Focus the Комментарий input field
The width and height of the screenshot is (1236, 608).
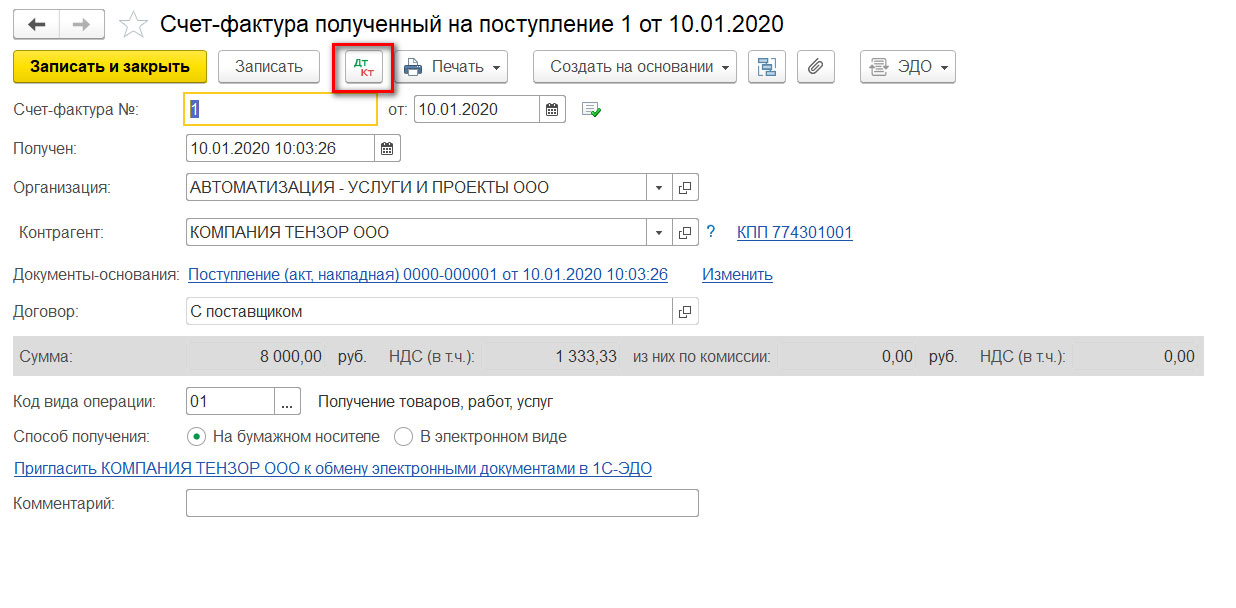(442, 503)
